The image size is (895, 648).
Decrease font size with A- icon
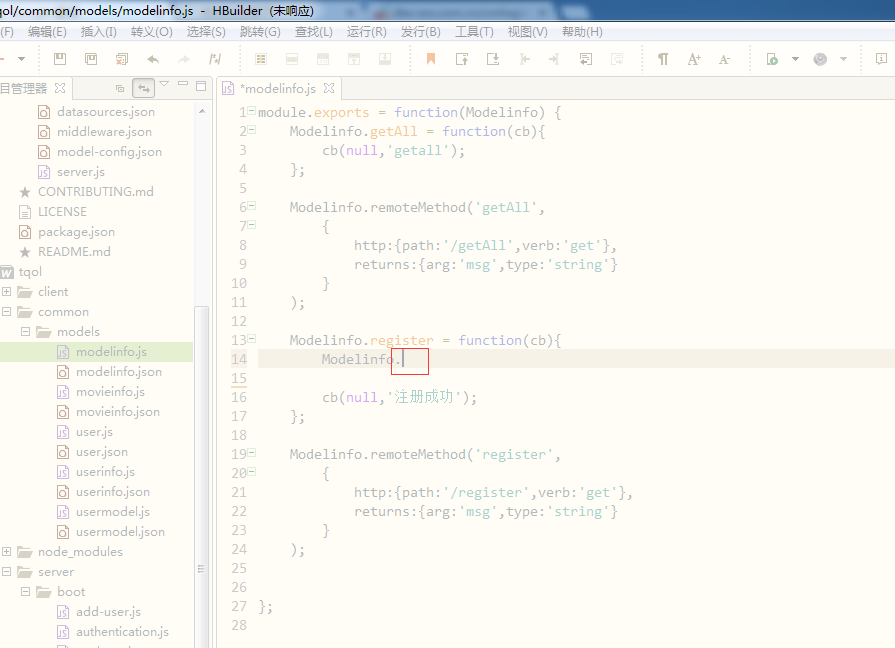coord(724,59)
